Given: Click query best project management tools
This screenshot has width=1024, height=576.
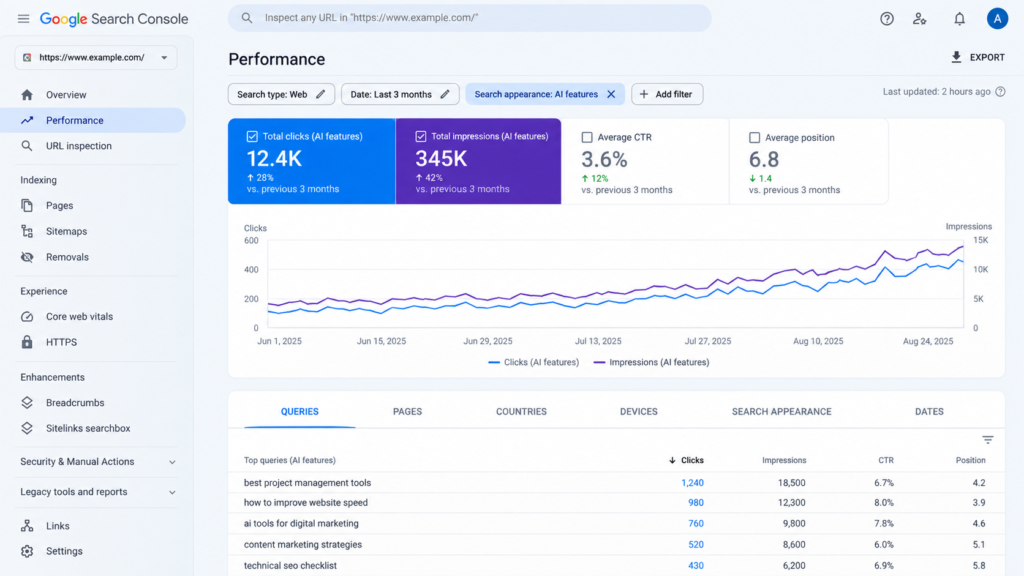Looking at the screenshot, I should pos(308,483).
